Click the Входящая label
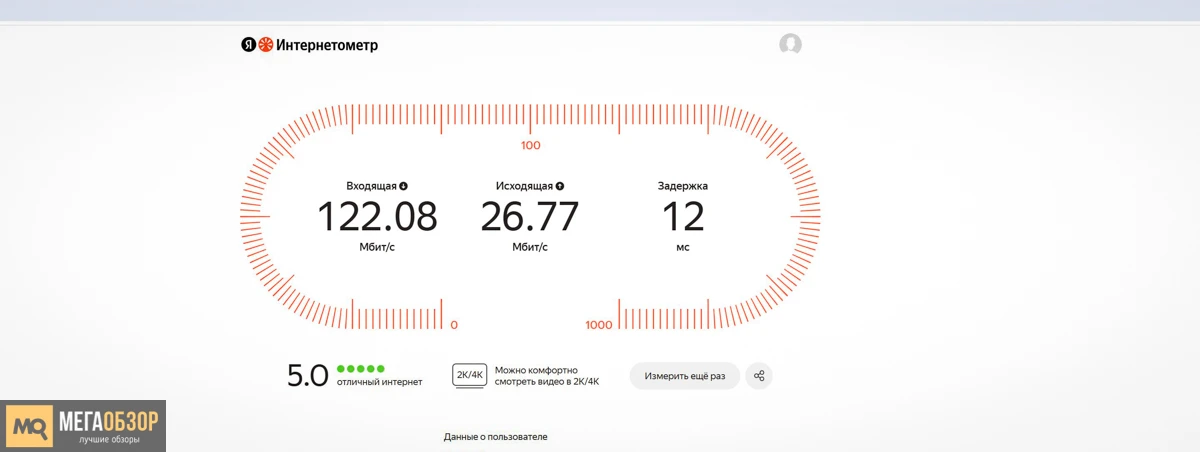 pyautogui.click(x=371, y=186)
